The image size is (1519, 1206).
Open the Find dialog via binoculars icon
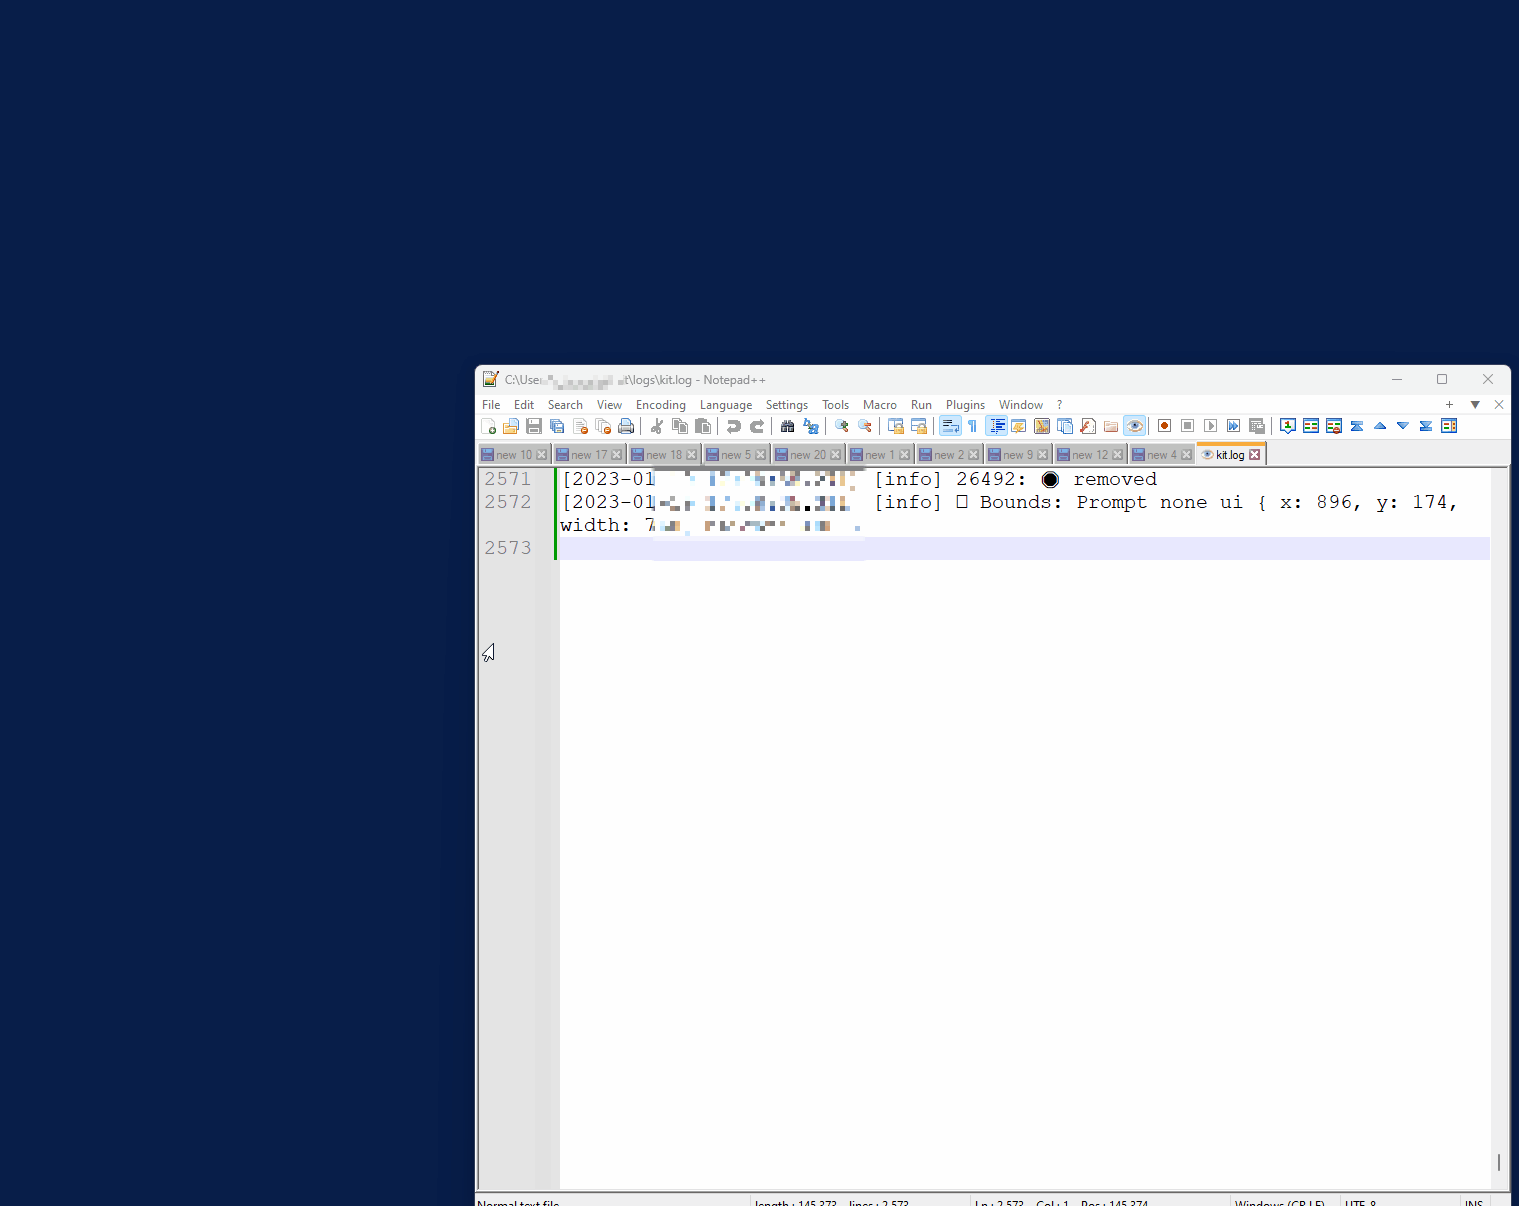(x=787, y=427)
